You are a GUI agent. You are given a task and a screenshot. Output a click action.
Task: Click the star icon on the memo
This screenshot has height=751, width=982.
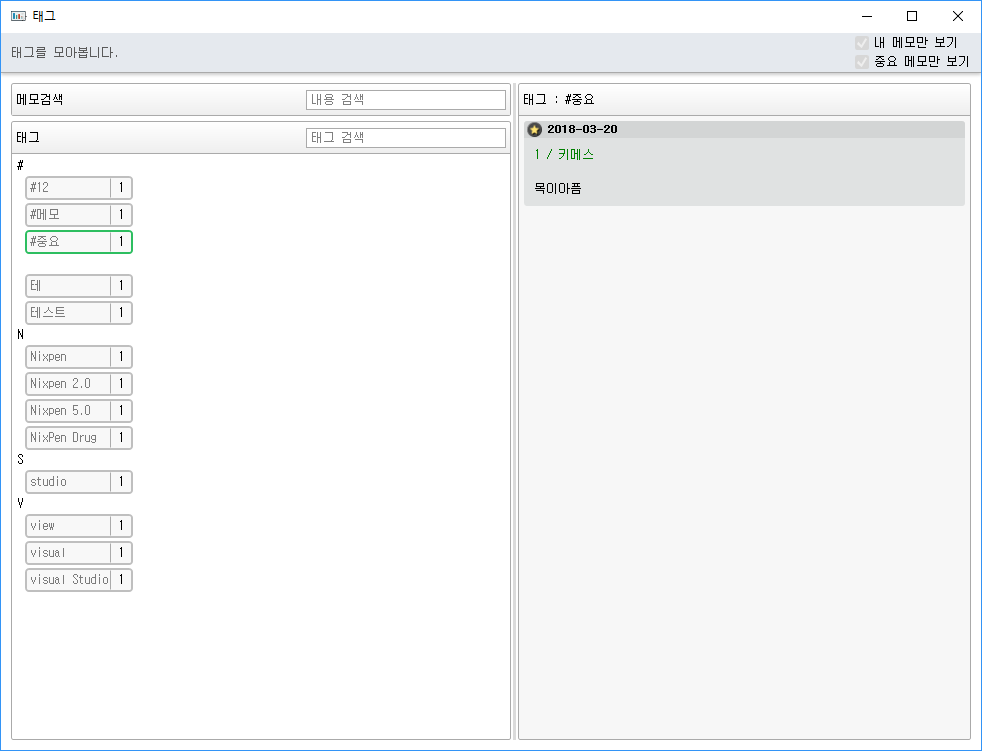(x=535, y=130)
